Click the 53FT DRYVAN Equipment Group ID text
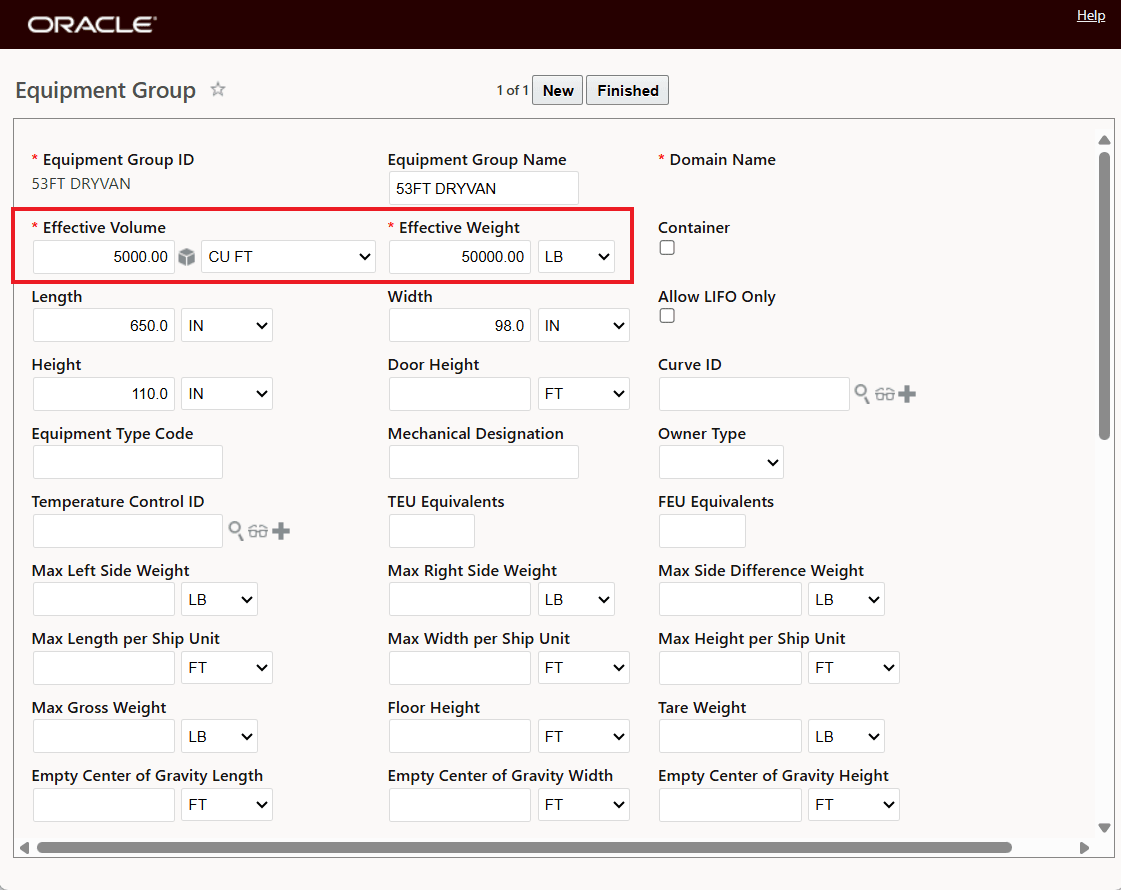The image size is (1121, 890). tap(81, 184)
